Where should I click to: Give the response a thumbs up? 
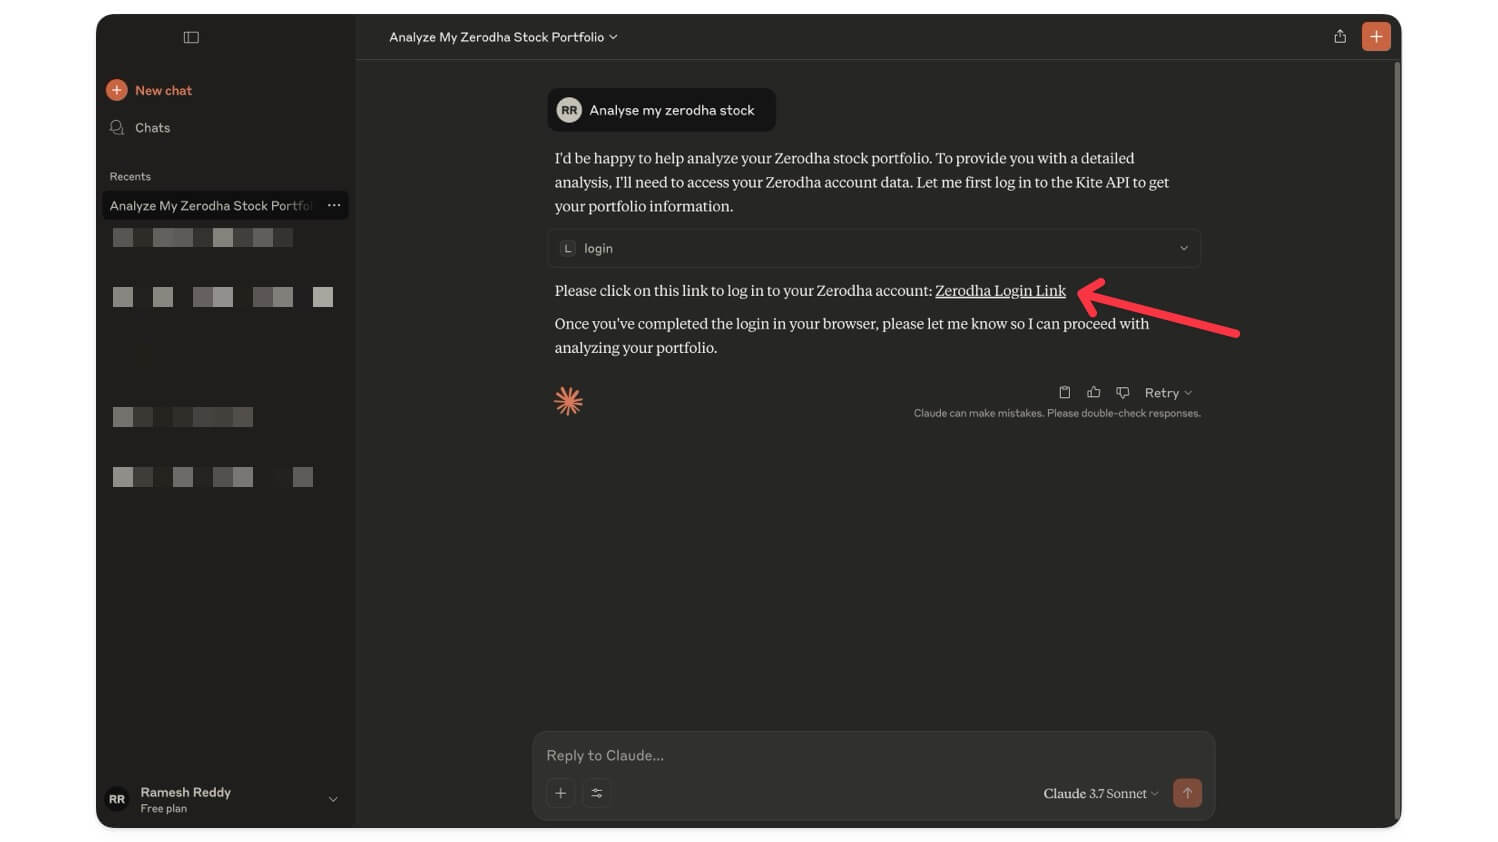click(x=1093, y=392)
